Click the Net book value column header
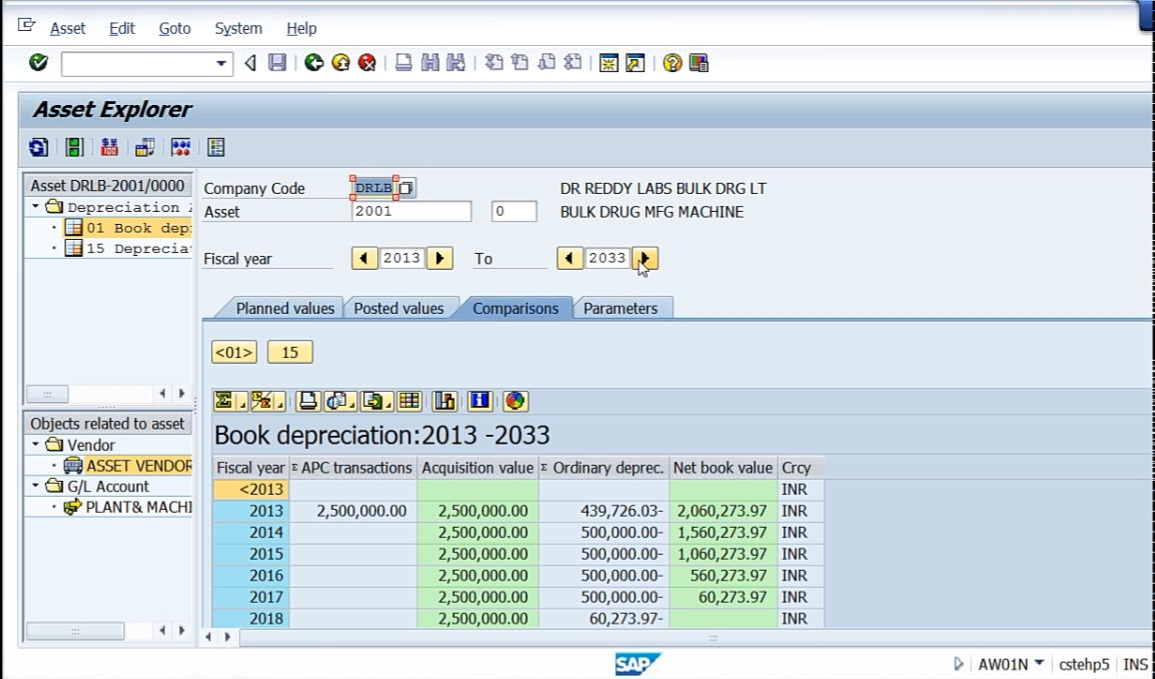The width and height of the screenshot is (1155, 679). pyautogui.click(x=723, y=468)
